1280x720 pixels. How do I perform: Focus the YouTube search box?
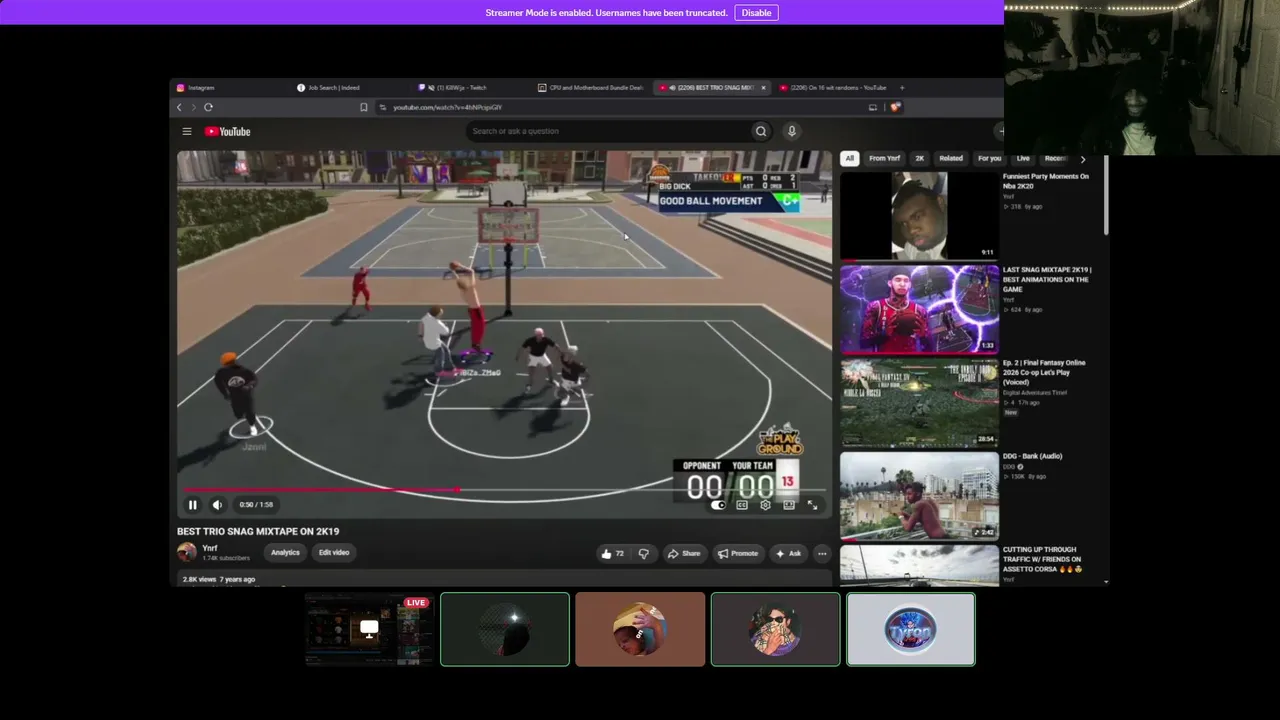click(608, 131)
